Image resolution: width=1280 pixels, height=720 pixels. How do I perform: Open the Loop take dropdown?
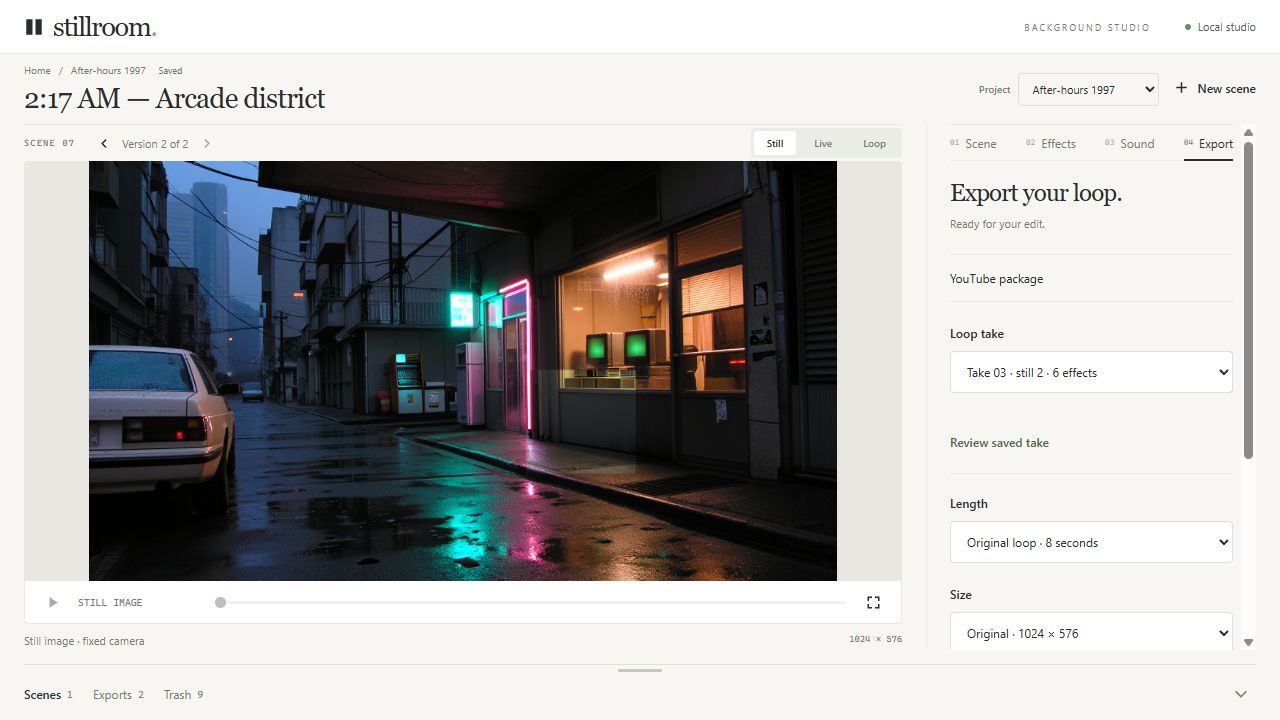pos(1091,372)
